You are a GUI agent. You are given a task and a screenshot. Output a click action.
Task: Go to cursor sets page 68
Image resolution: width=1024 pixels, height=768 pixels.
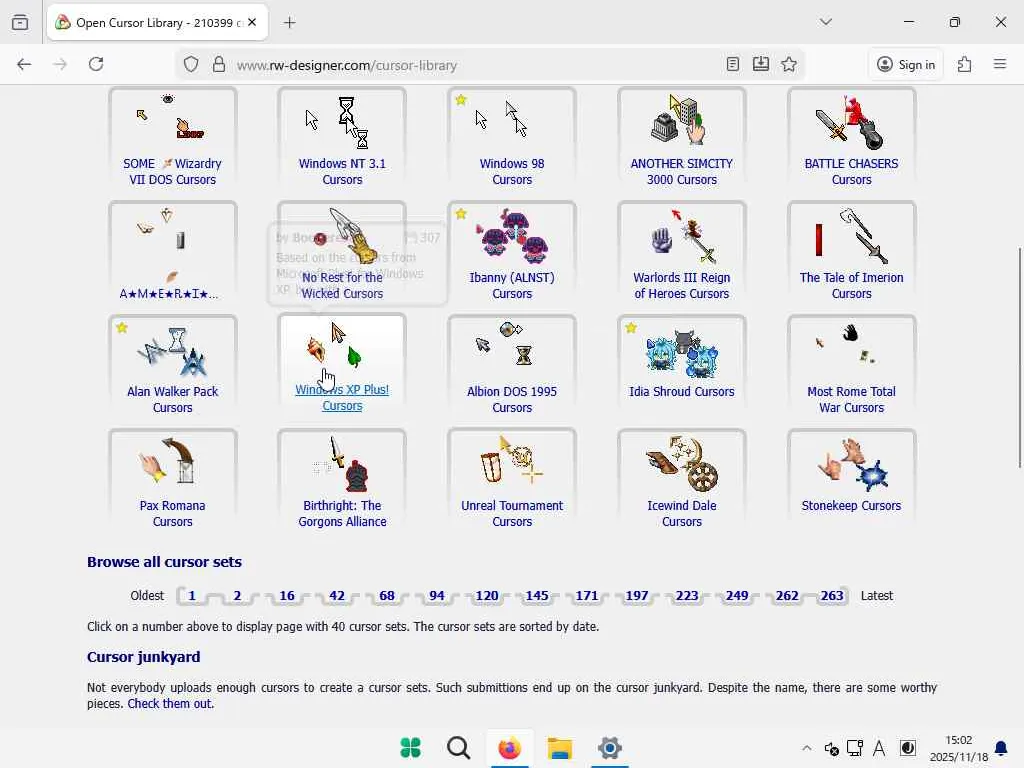coord(387,596)
